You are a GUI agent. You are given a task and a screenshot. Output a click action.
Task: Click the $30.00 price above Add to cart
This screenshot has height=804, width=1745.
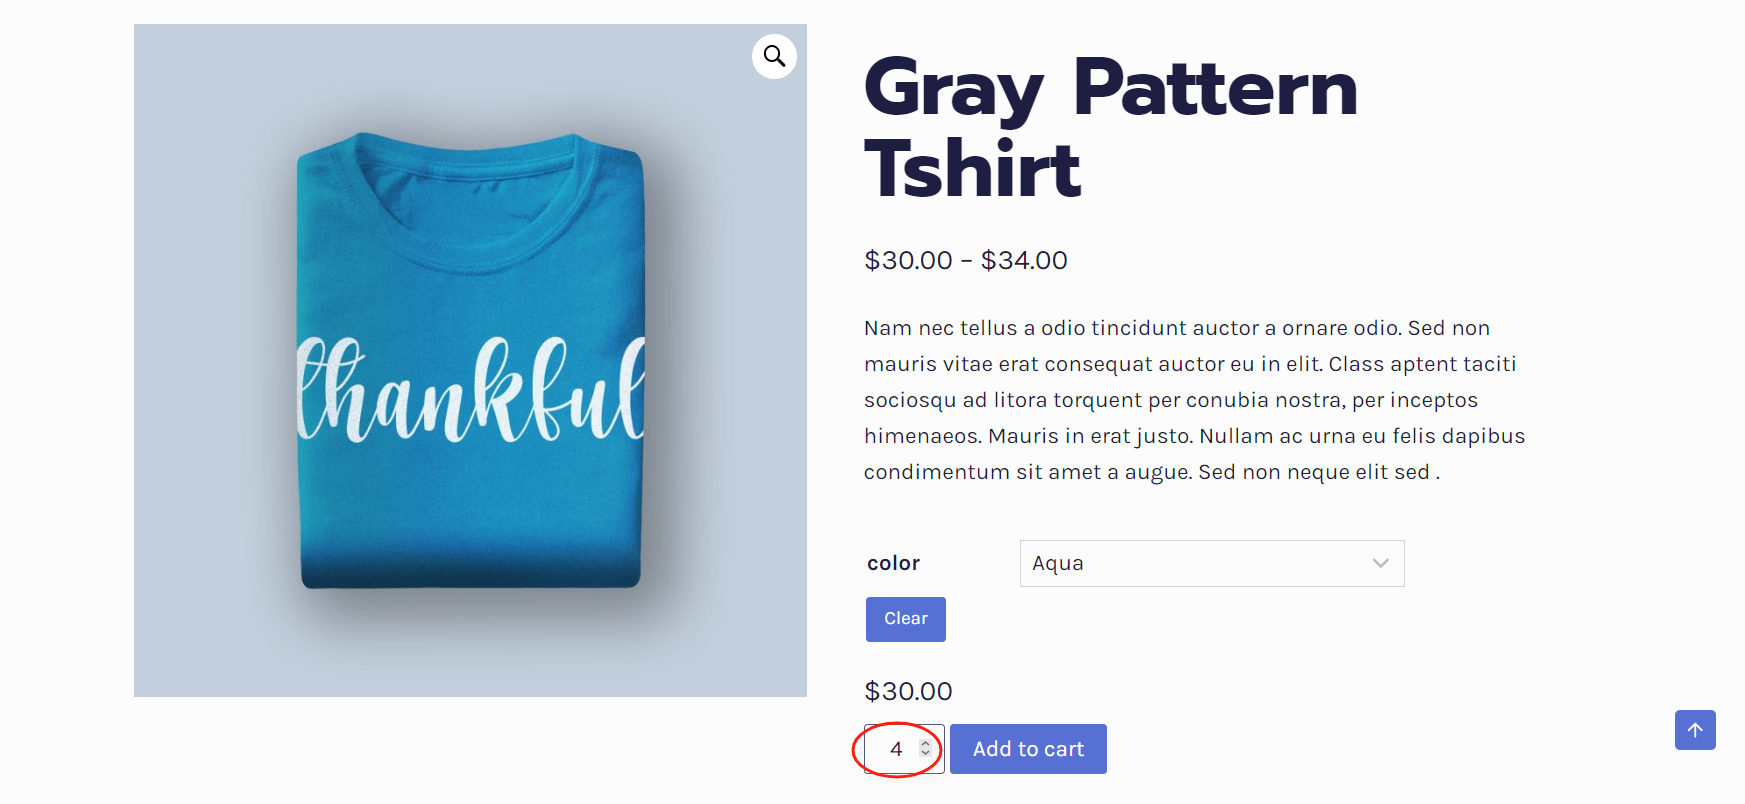908,691
